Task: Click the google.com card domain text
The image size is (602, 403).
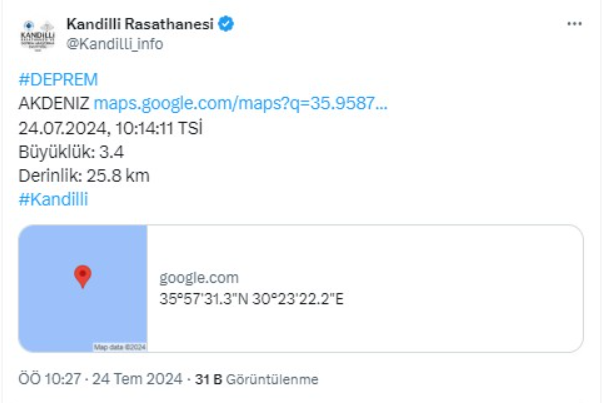Action: [199, 278]
